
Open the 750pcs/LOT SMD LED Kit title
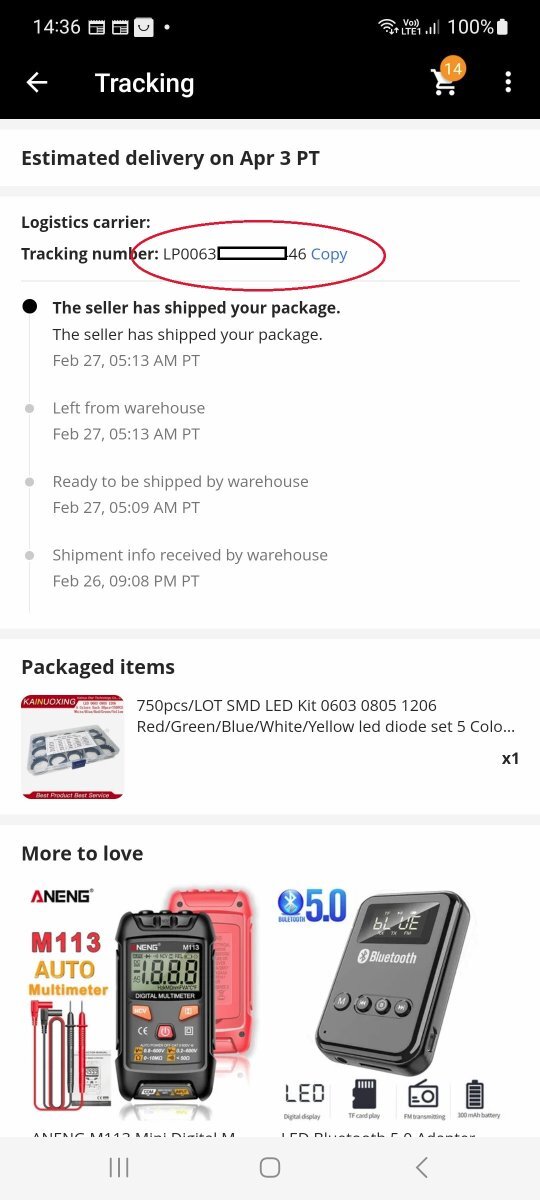[x=326, y=716]
